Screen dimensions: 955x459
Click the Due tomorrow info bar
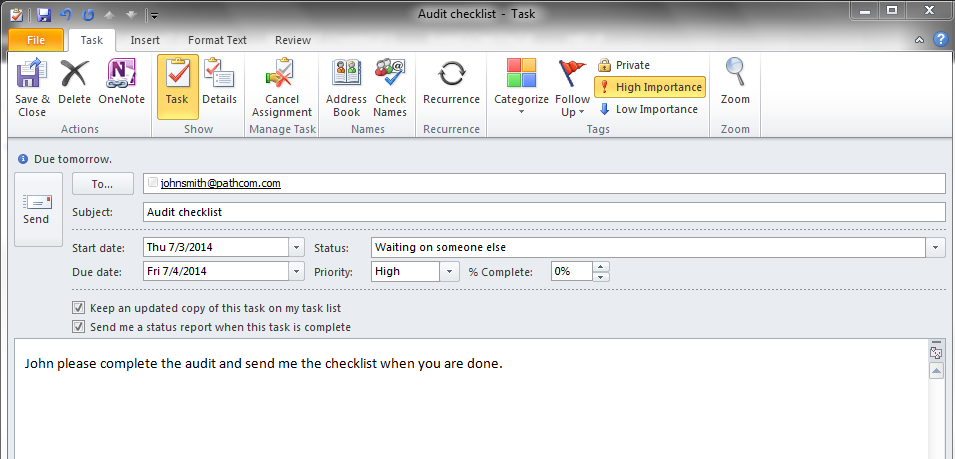pos(65,159)
